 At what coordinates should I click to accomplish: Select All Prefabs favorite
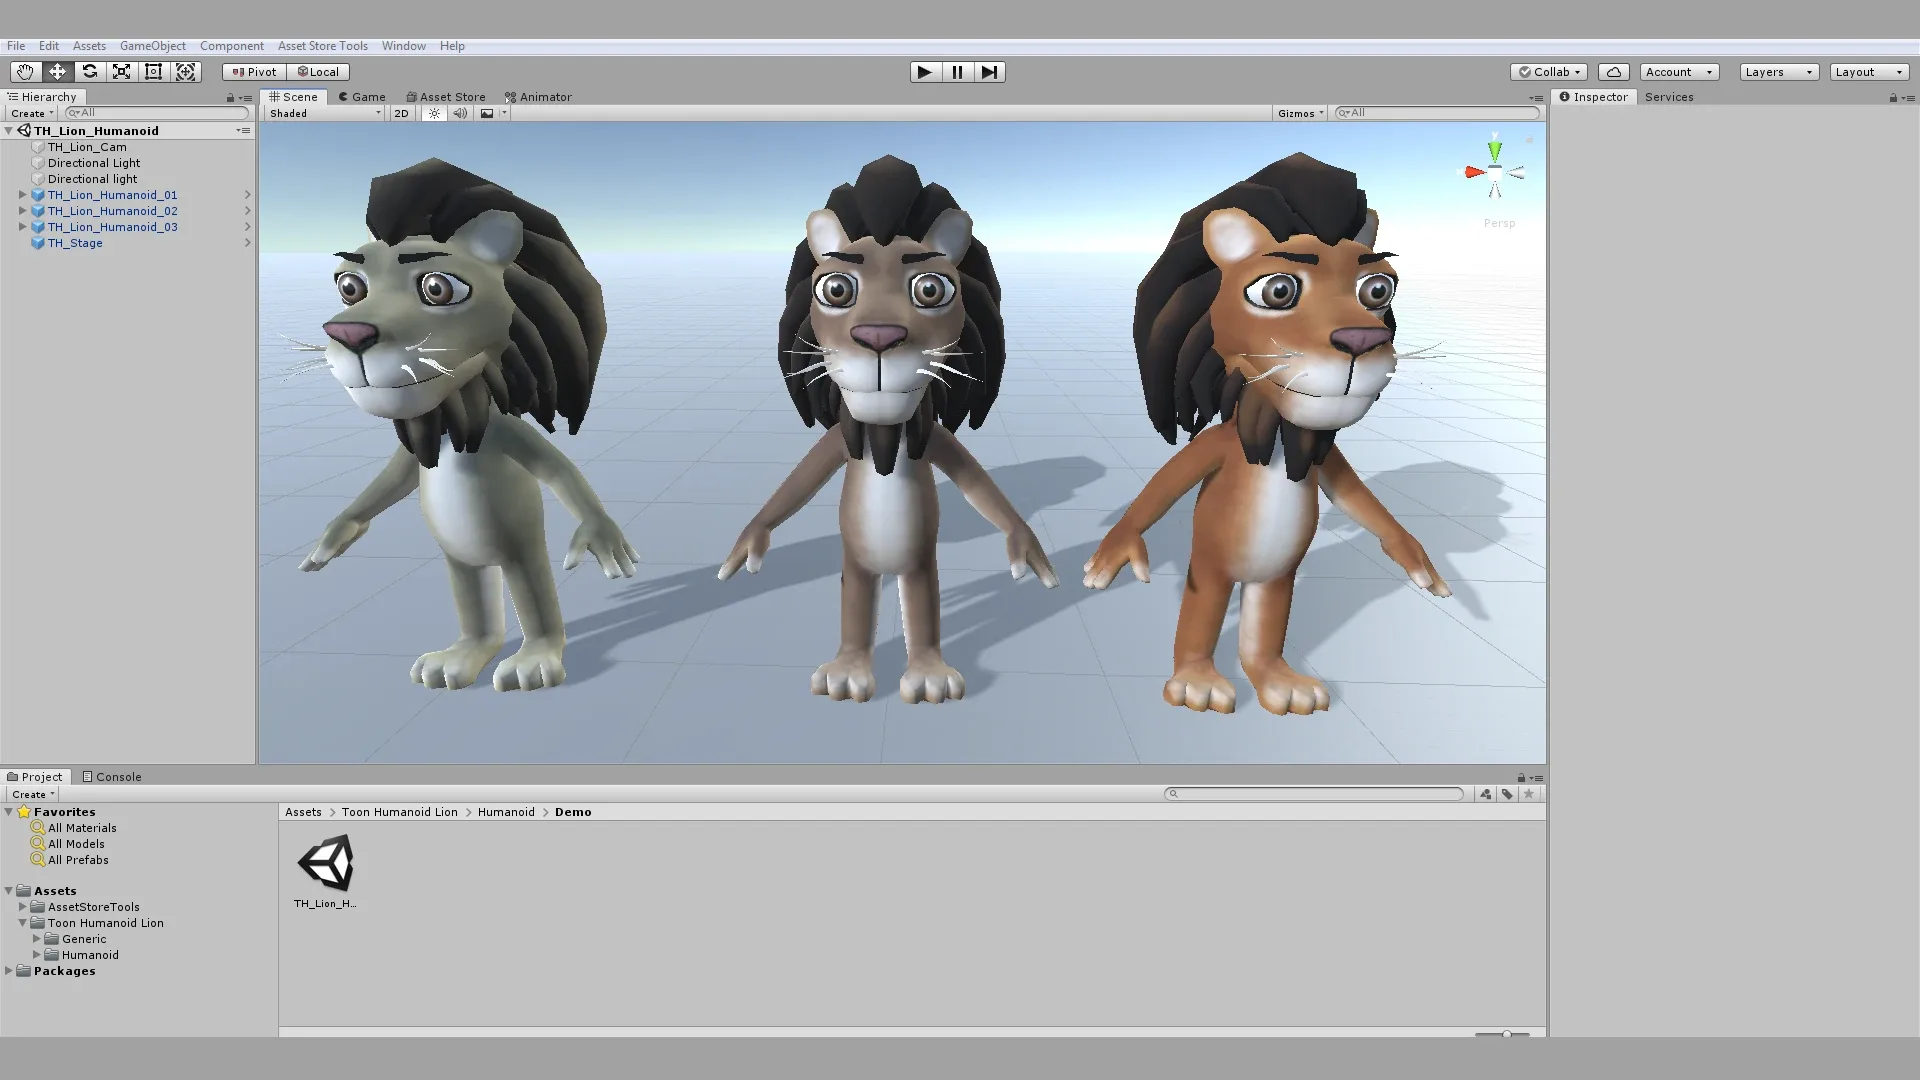click(x=78, y=860)
